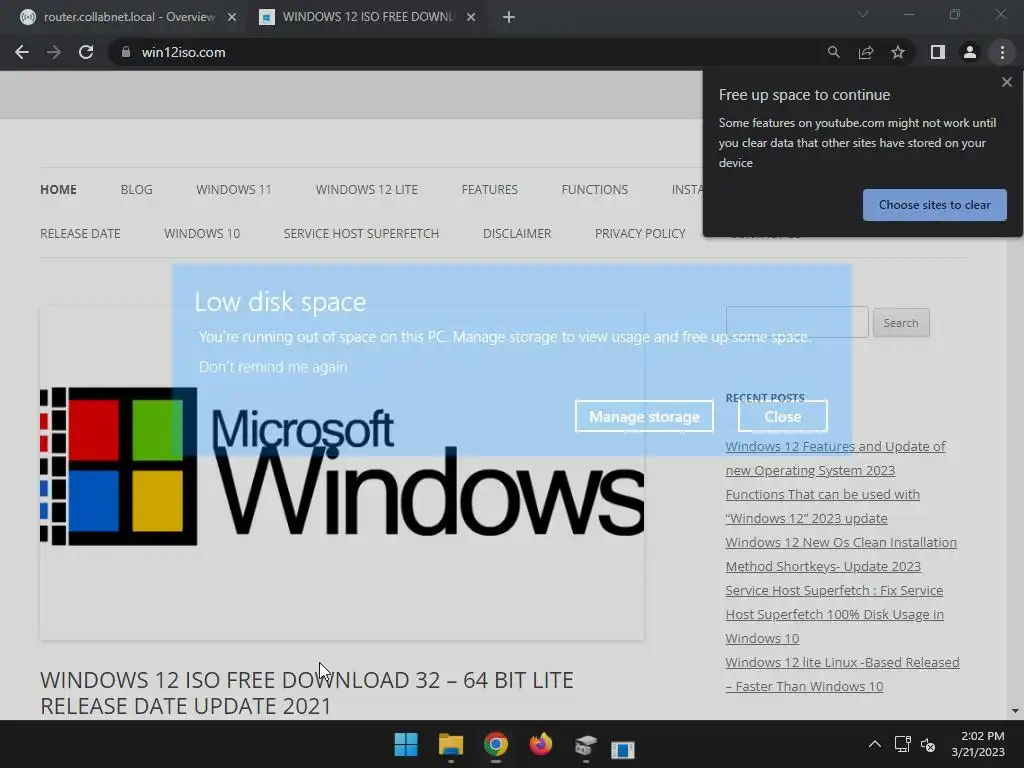Go back to previous page

pos(22,52)
